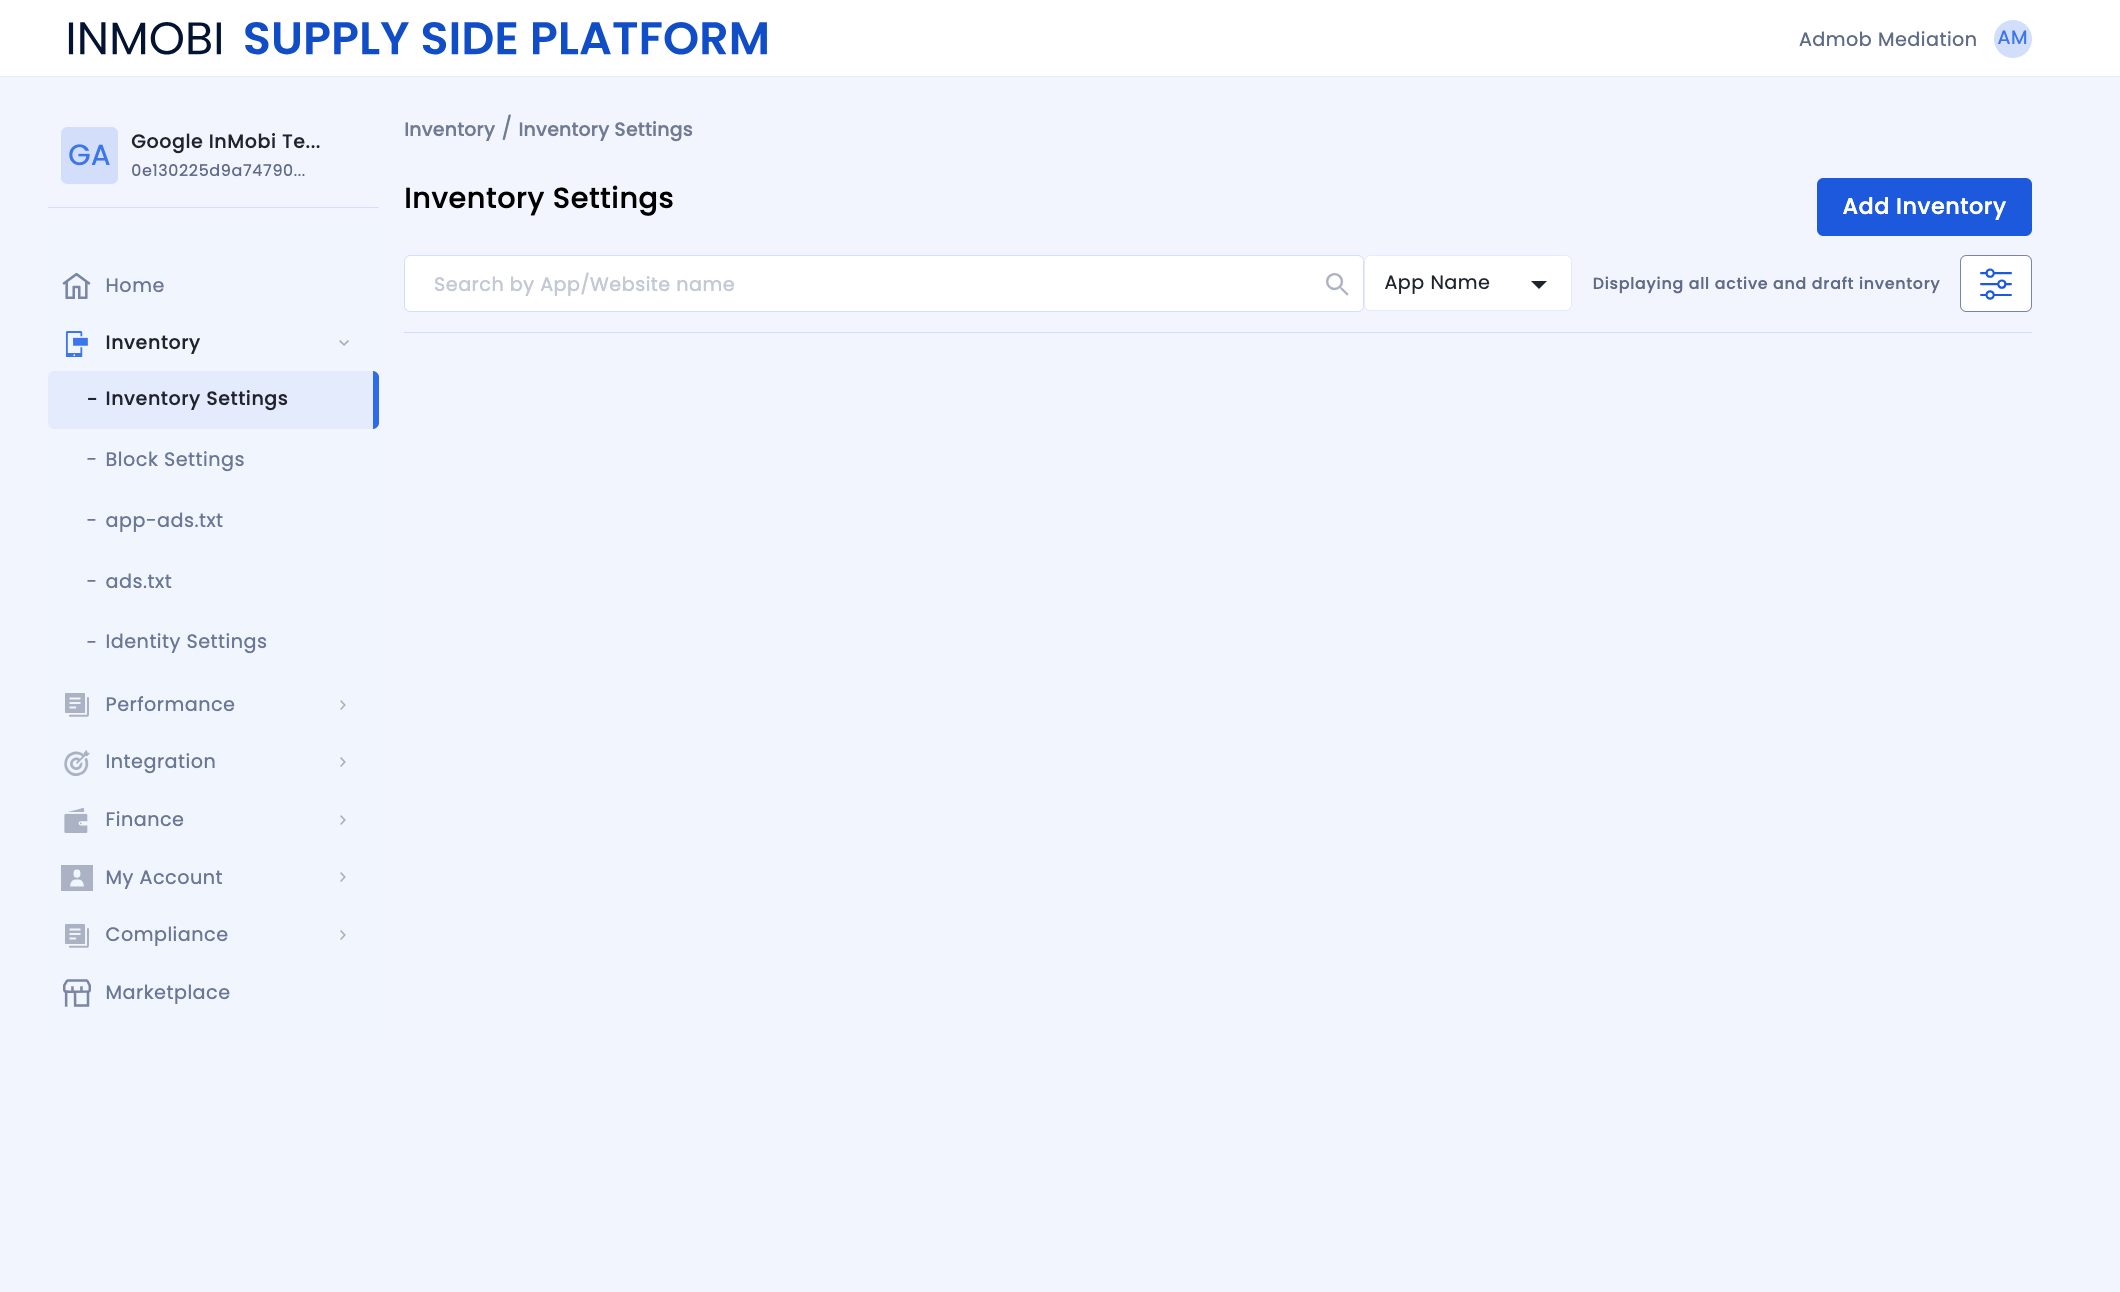Viewport: 2120px width, 1292px height.
Task: Click the Inventory device icon in sidebar
Action: (76, 343)
